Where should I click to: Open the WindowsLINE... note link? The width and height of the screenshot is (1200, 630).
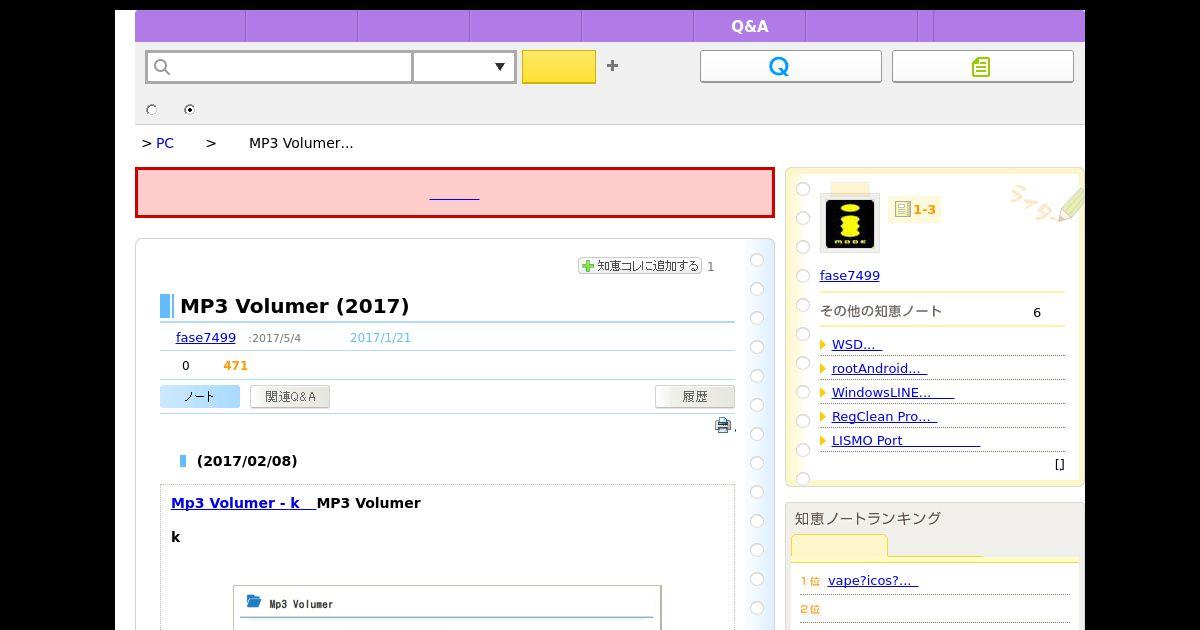tap(893, 392)
